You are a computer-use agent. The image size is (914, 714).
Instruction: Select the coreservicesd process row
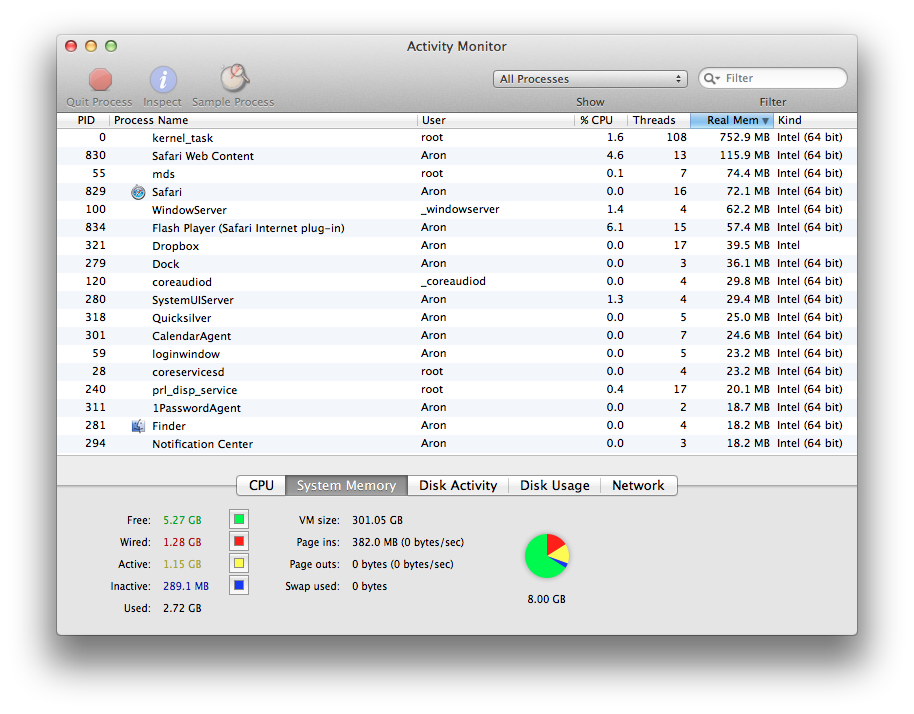[457, 372]
